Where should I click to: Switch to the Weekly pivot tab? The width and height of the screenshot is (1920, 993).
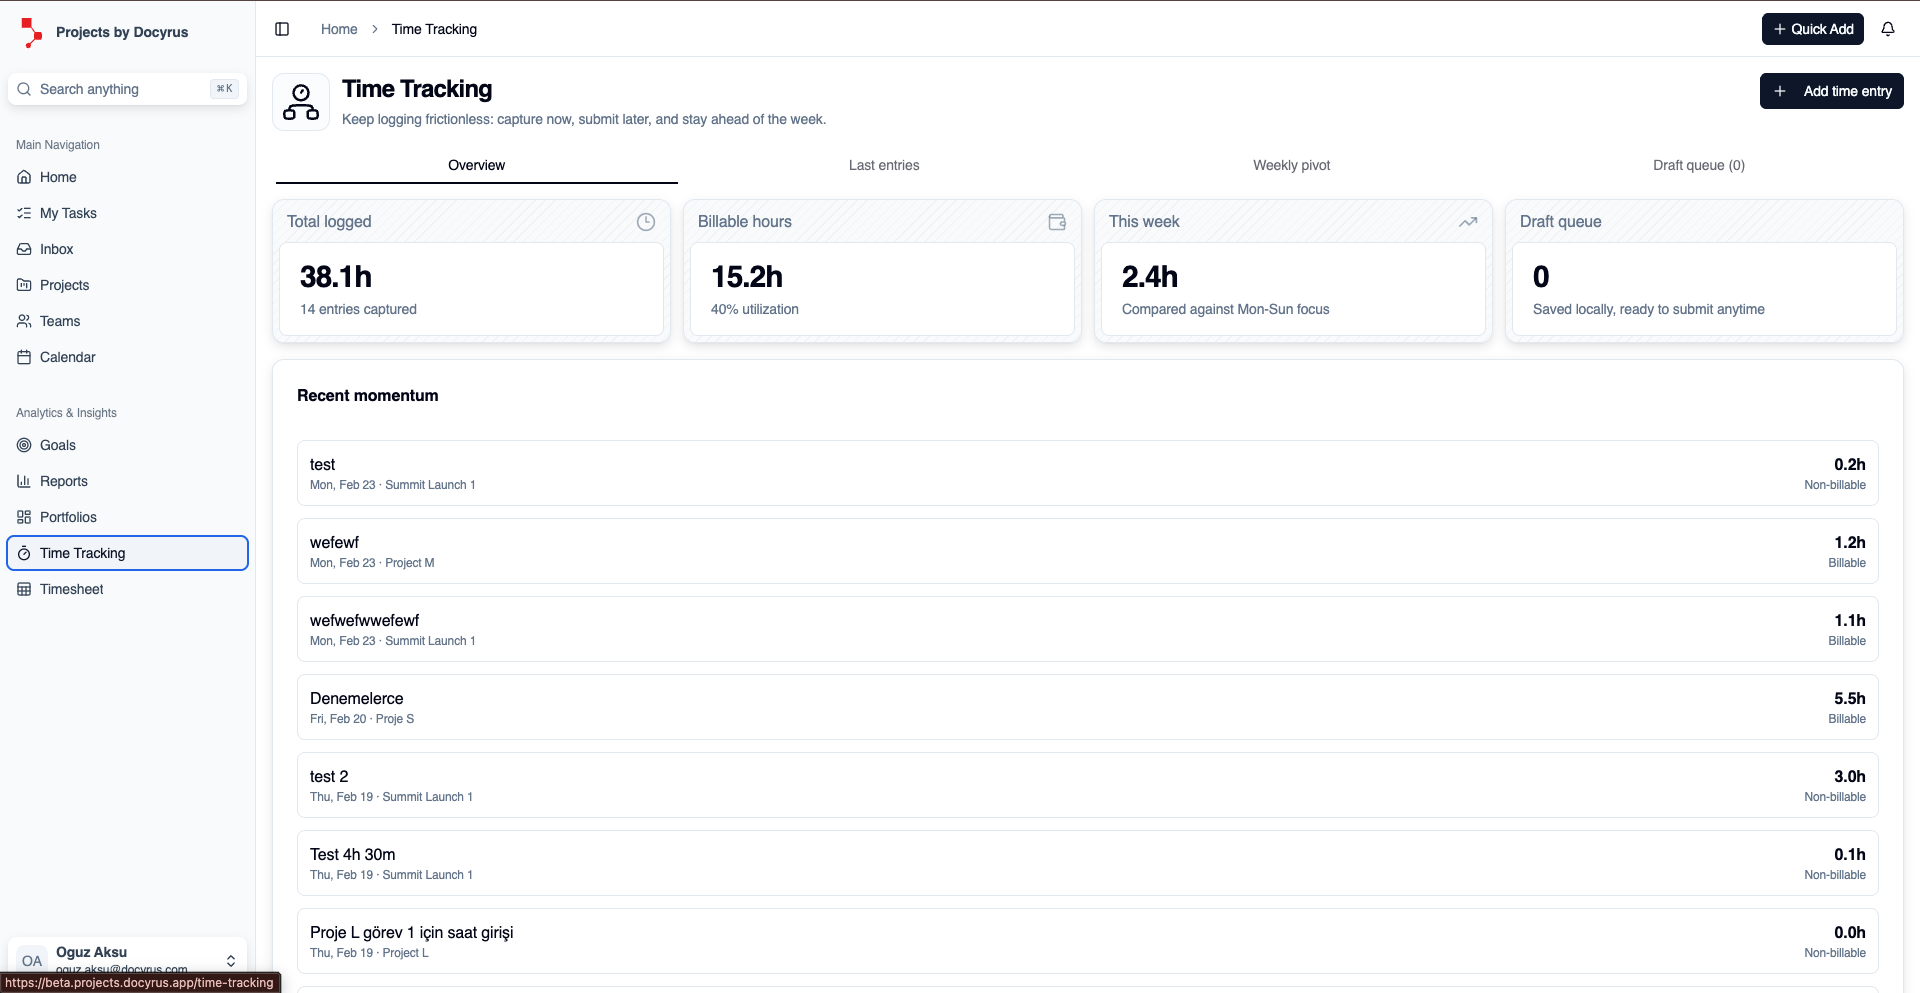1291,165
